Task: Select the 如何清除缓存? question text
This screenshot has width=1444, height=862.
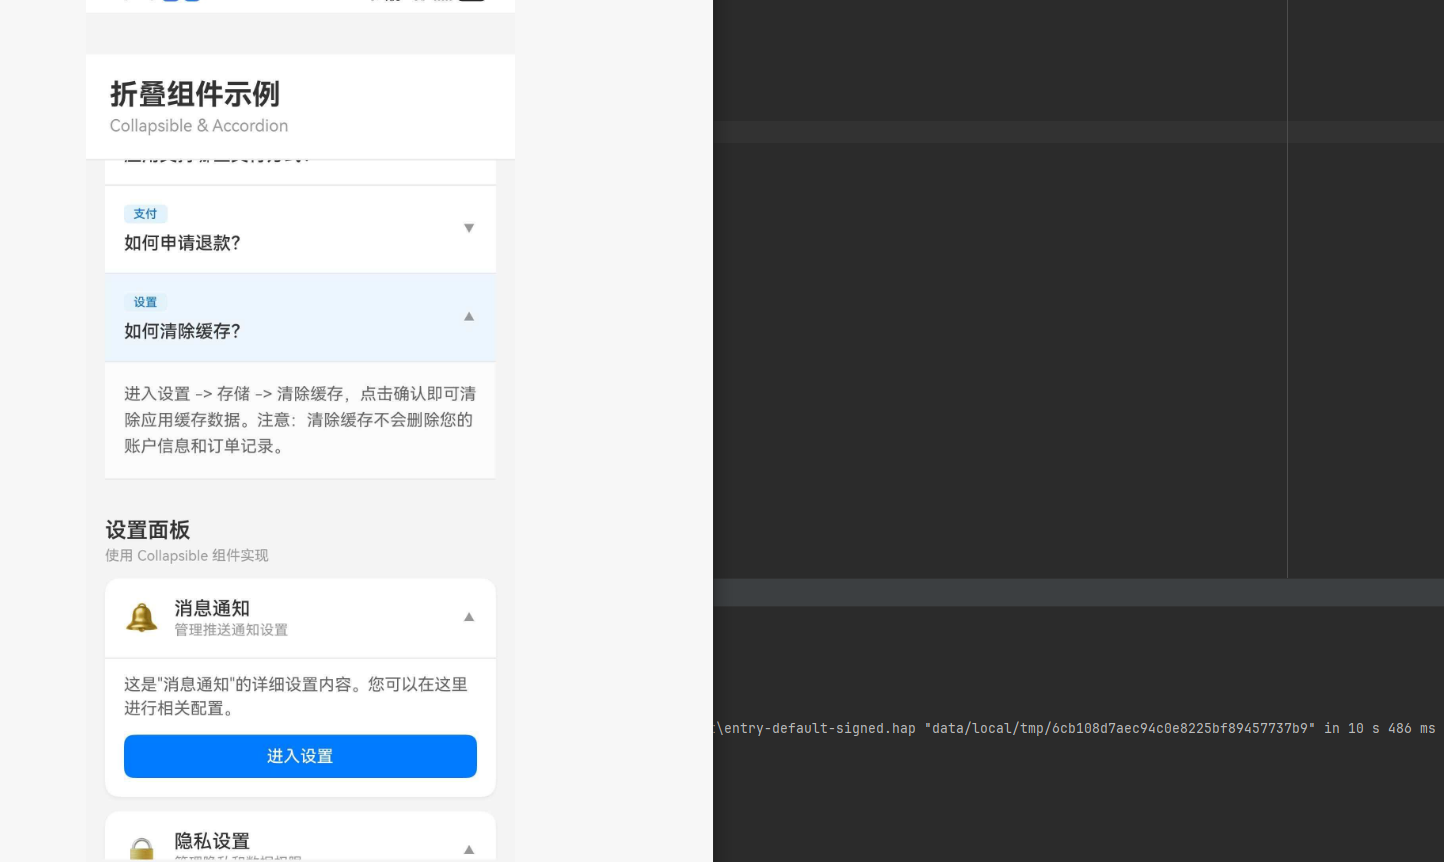Action: click(182, 331)
